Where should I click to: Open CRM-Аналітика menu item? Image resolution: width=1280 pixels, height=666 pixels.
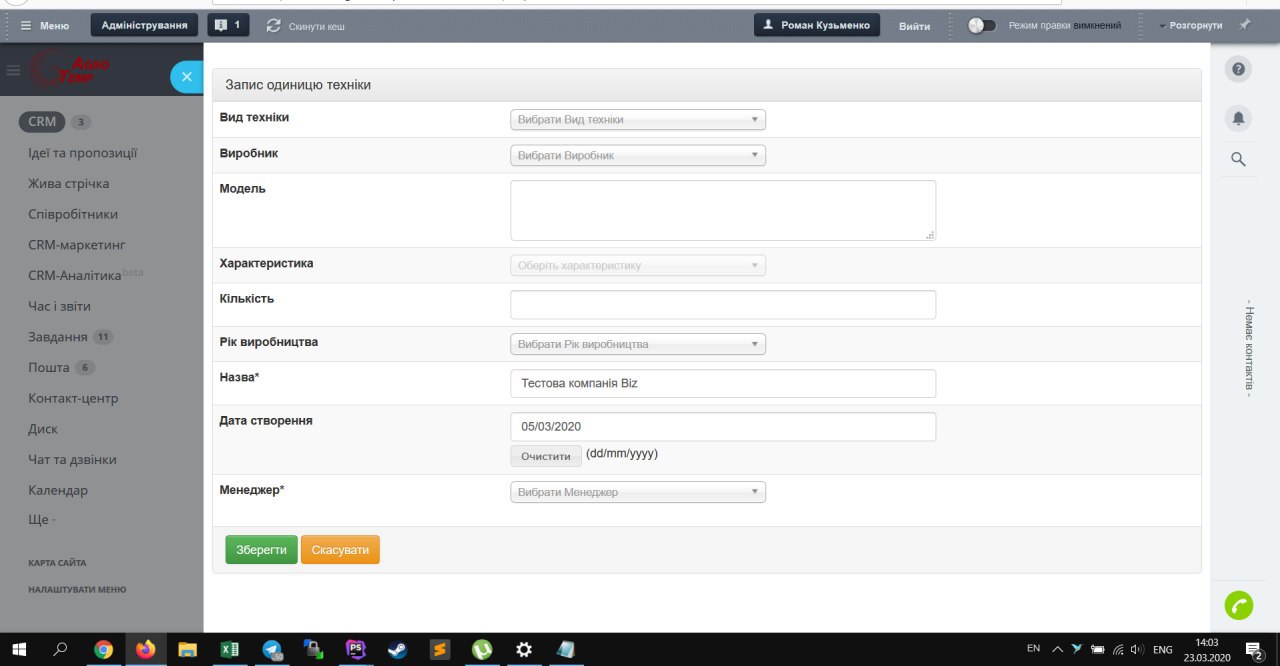coord(75,275)
